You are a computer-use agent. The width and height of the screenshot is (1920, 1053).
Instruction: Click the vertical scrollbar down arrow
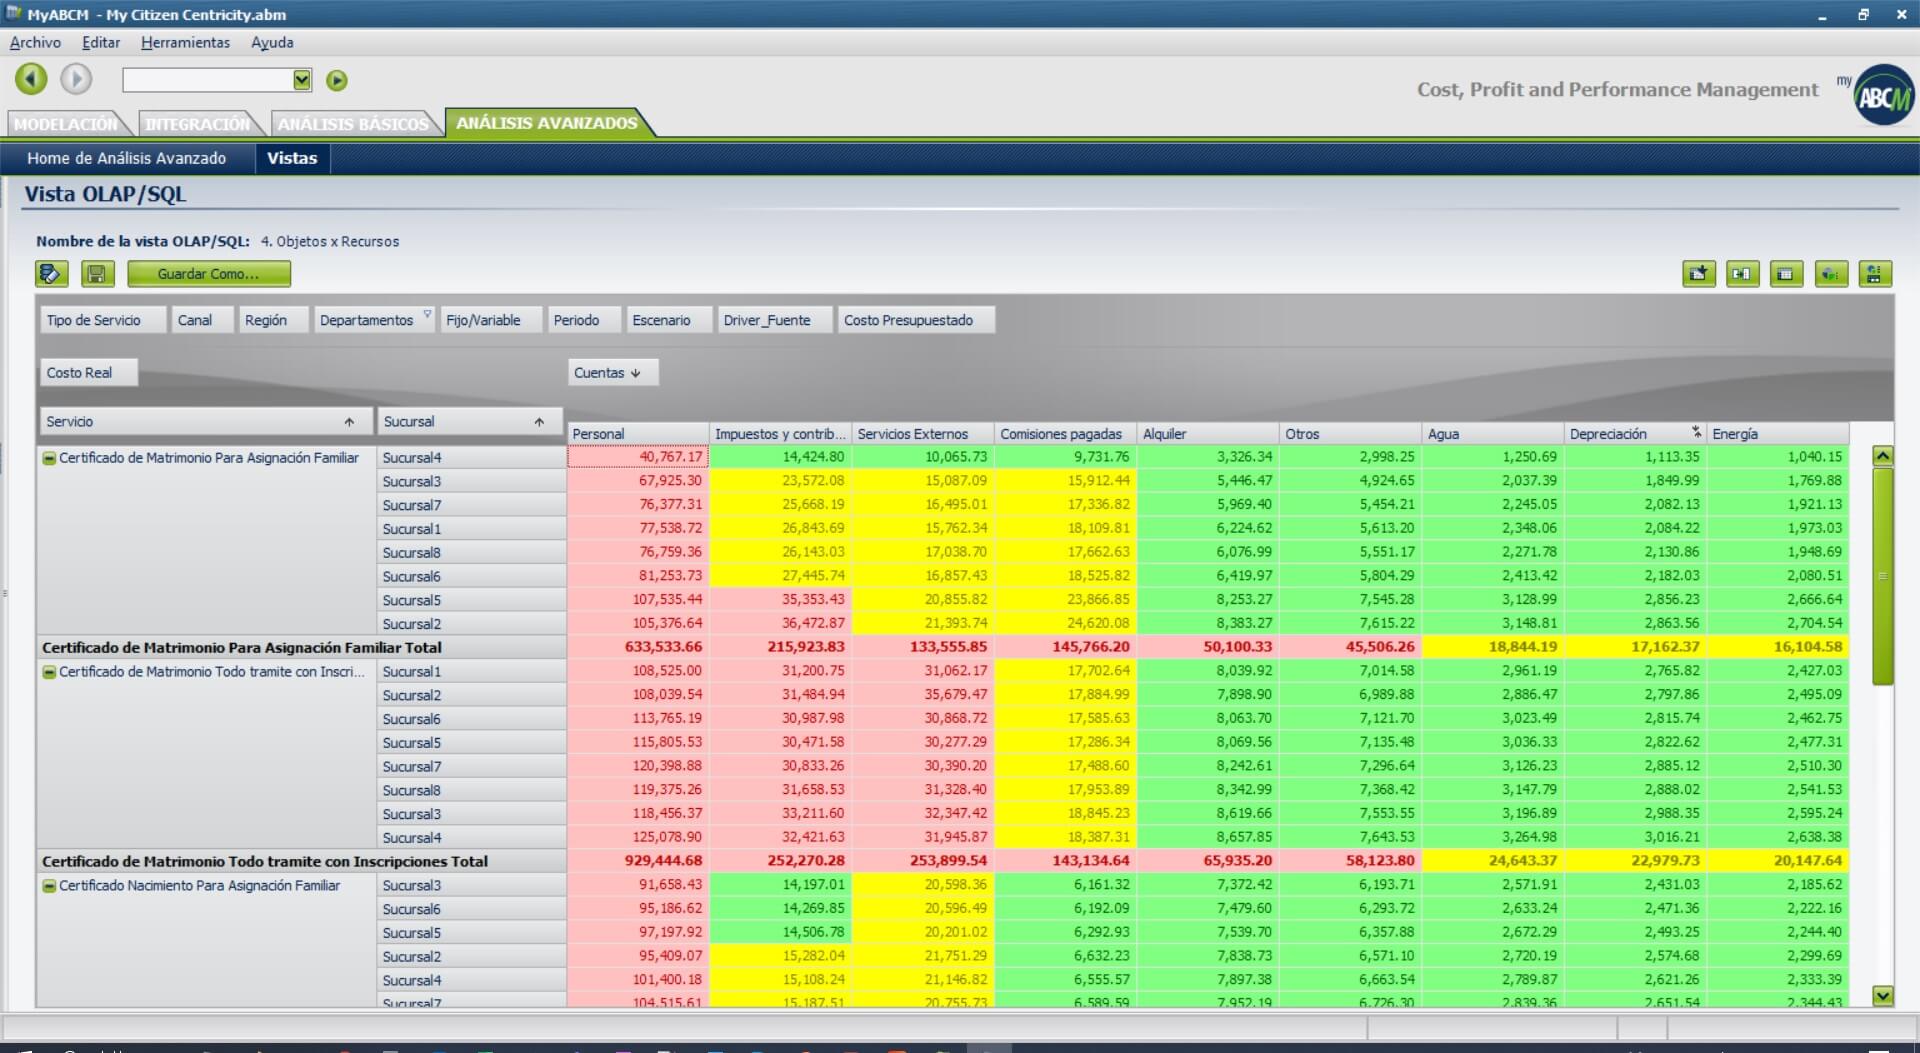pyautogui.click(x=1883, y=996)
